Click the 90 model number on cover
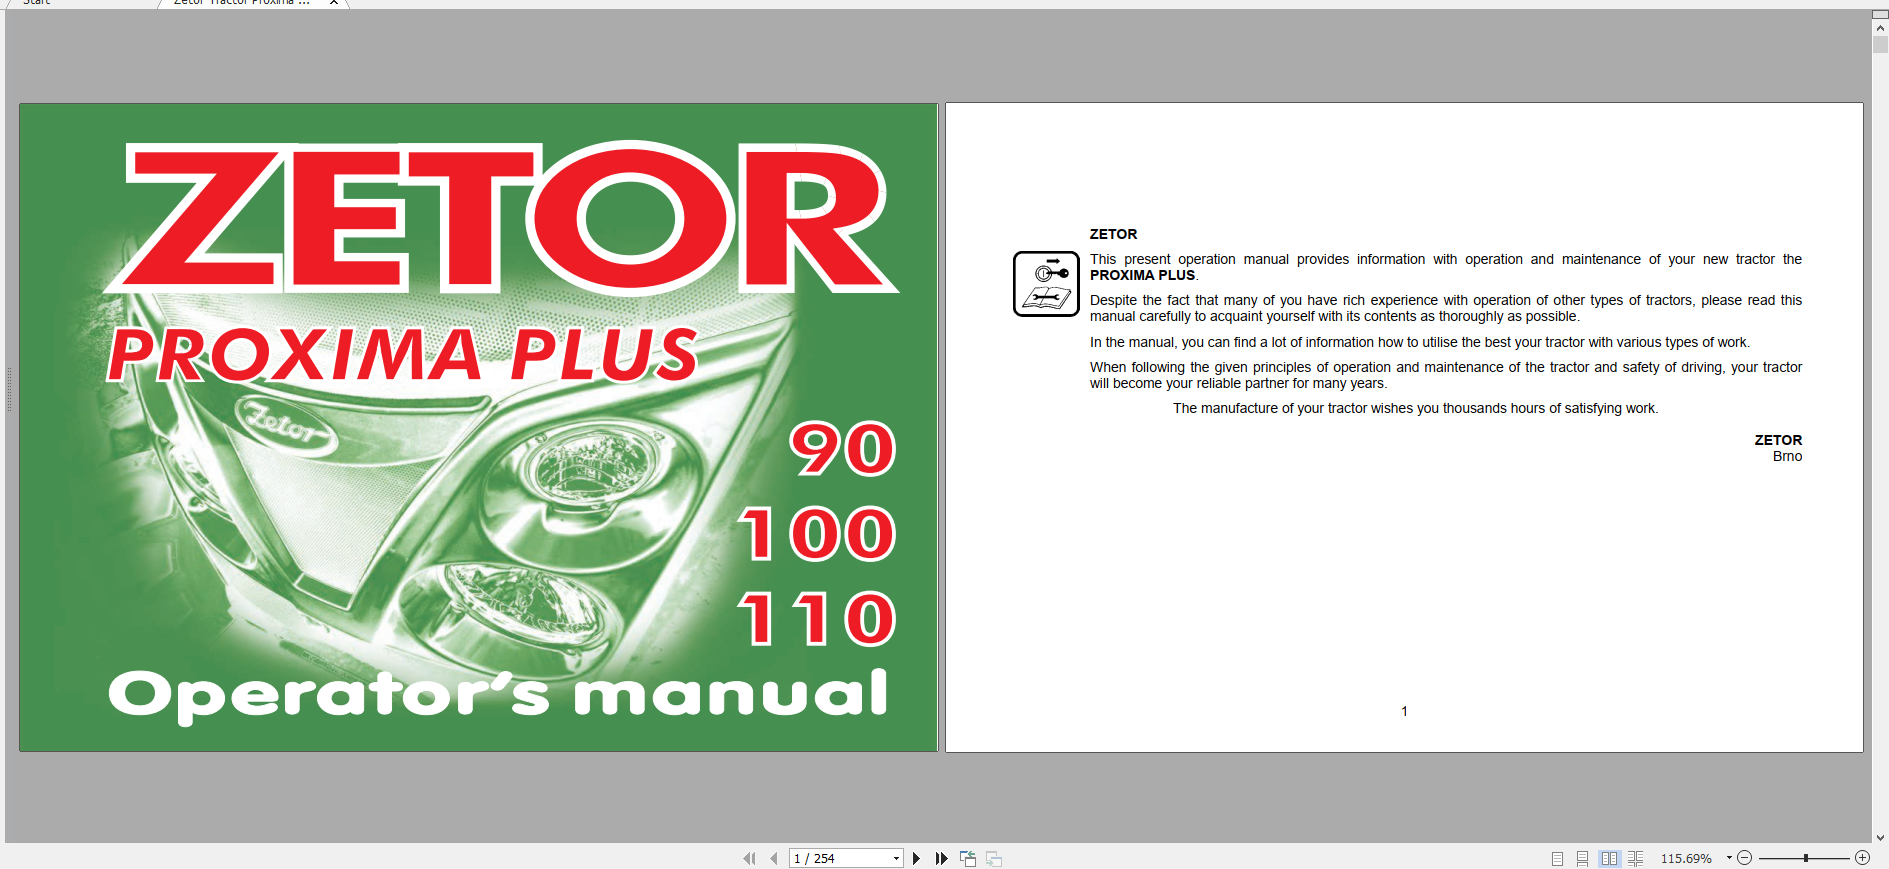Image resolution: width=1889 pixels, height=869 pixels. coord(843,449)
